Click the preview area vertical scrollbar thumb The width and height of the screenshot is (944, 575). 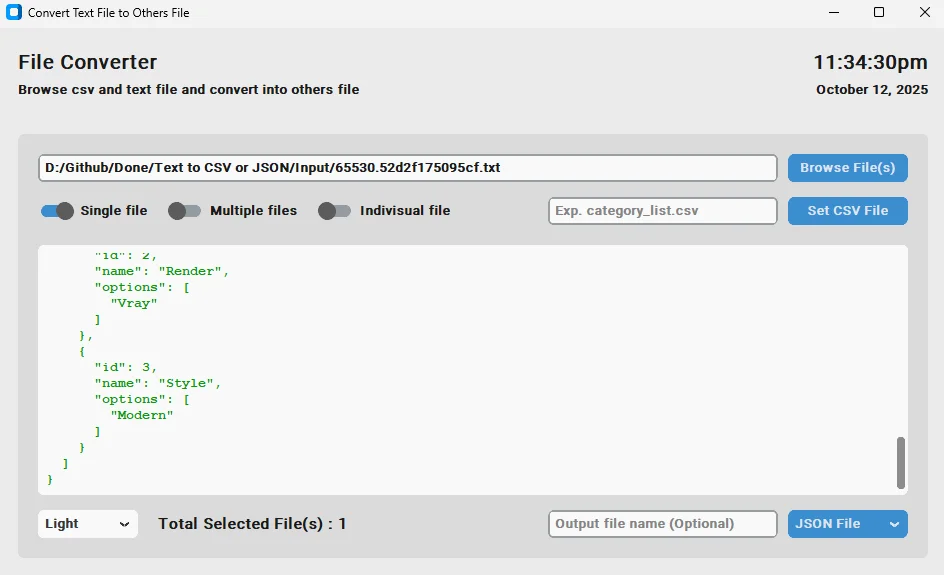click(x=901, y=462)
